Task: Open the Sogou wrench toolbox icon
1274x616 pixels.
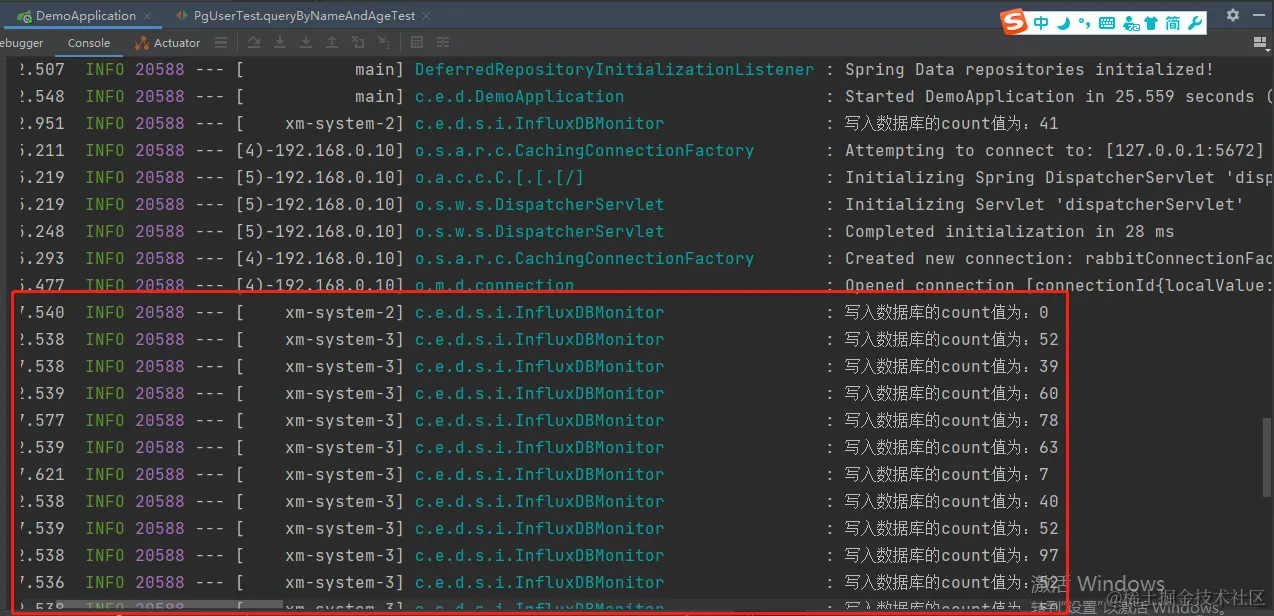Action: tap(1195, 23)
